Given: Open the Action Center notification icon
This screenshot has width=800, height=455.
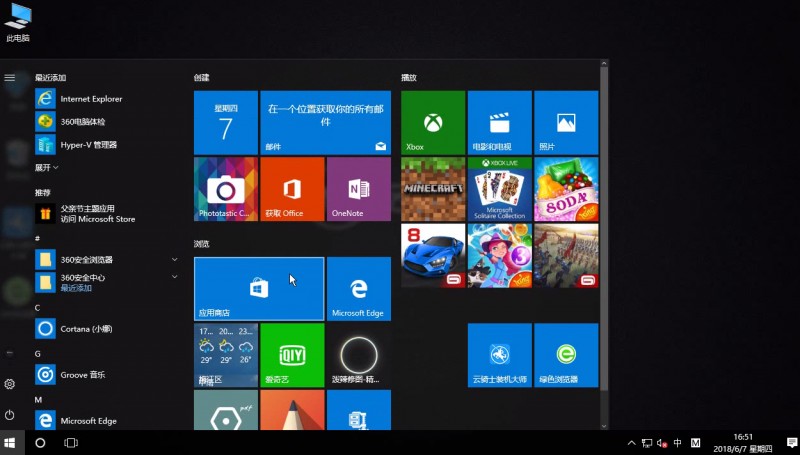Looking at the screenshot, I should [791, 443].
